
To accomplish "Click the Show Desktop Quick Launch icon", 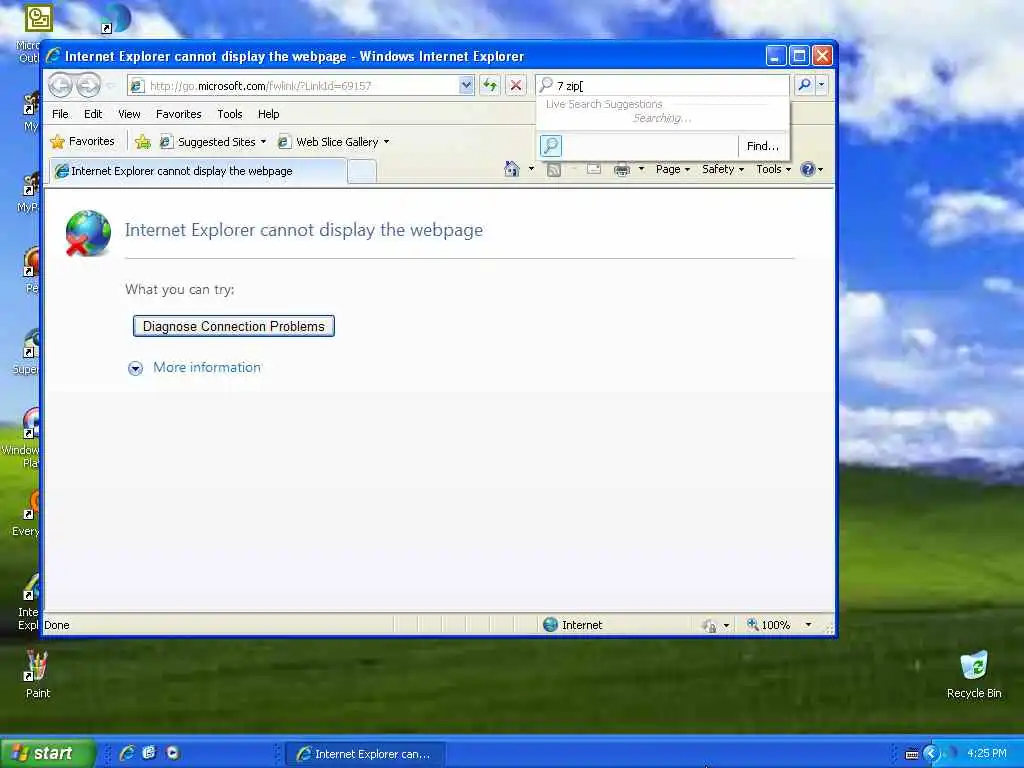I will tap(149, 753).
